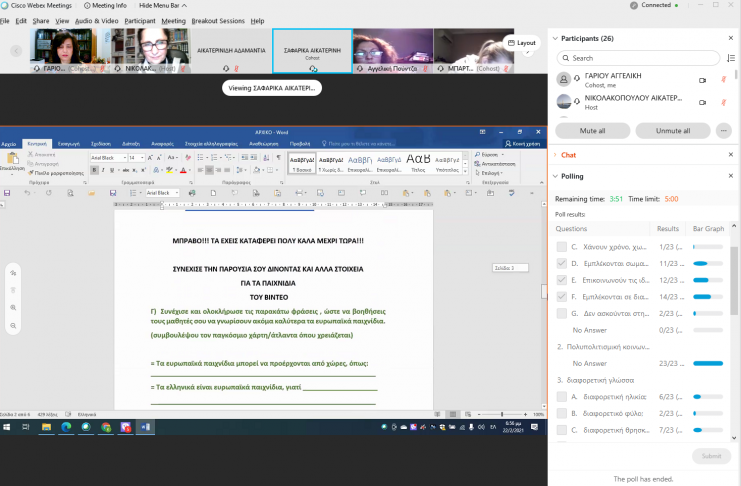The height and width of the screenshot is (486, 741).
Task: Open the Layout options button
Action: [x=520, y=43]
